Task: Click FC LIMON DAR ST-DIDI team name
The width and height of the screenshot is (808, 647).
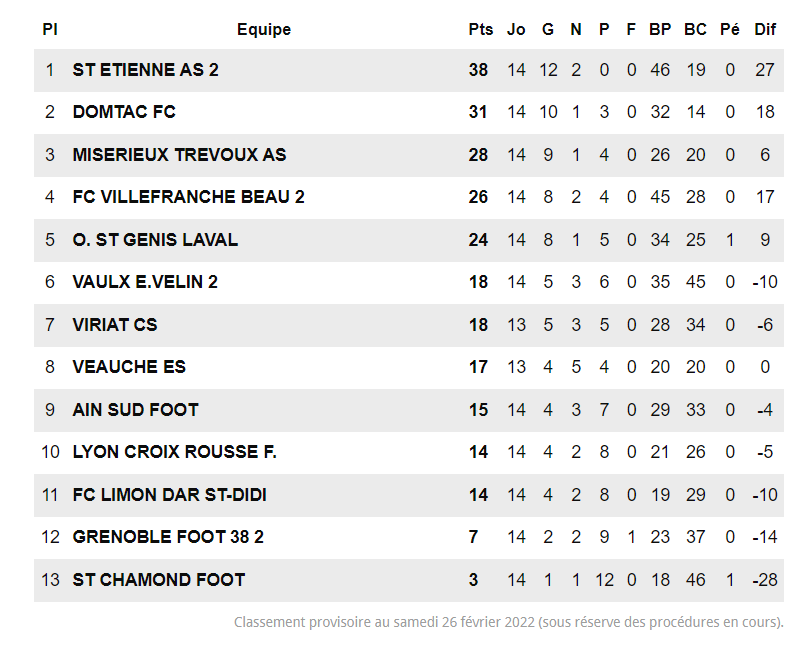Action: click(169, 495)
